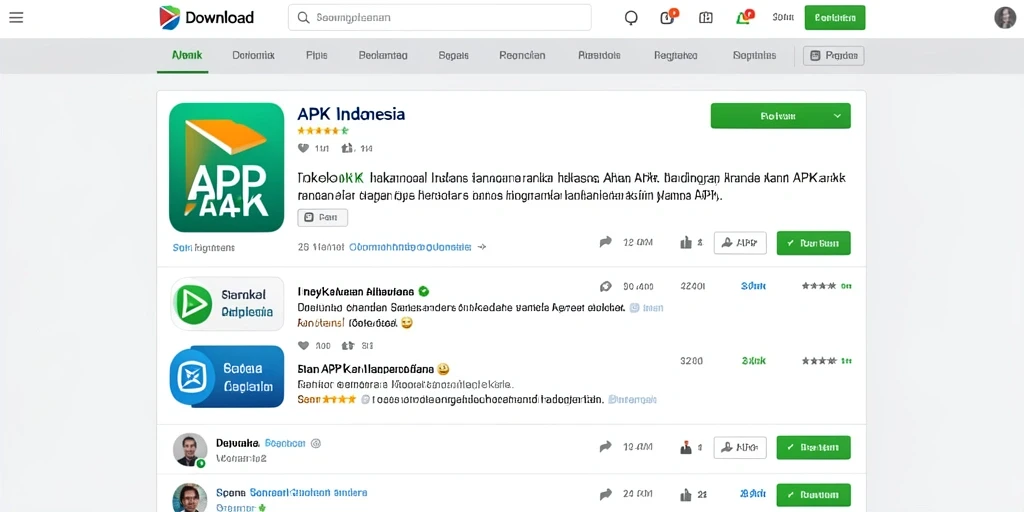Click the person icon in the Dejumke row
The image size is (1024, 512).
[x=686, y=447]
